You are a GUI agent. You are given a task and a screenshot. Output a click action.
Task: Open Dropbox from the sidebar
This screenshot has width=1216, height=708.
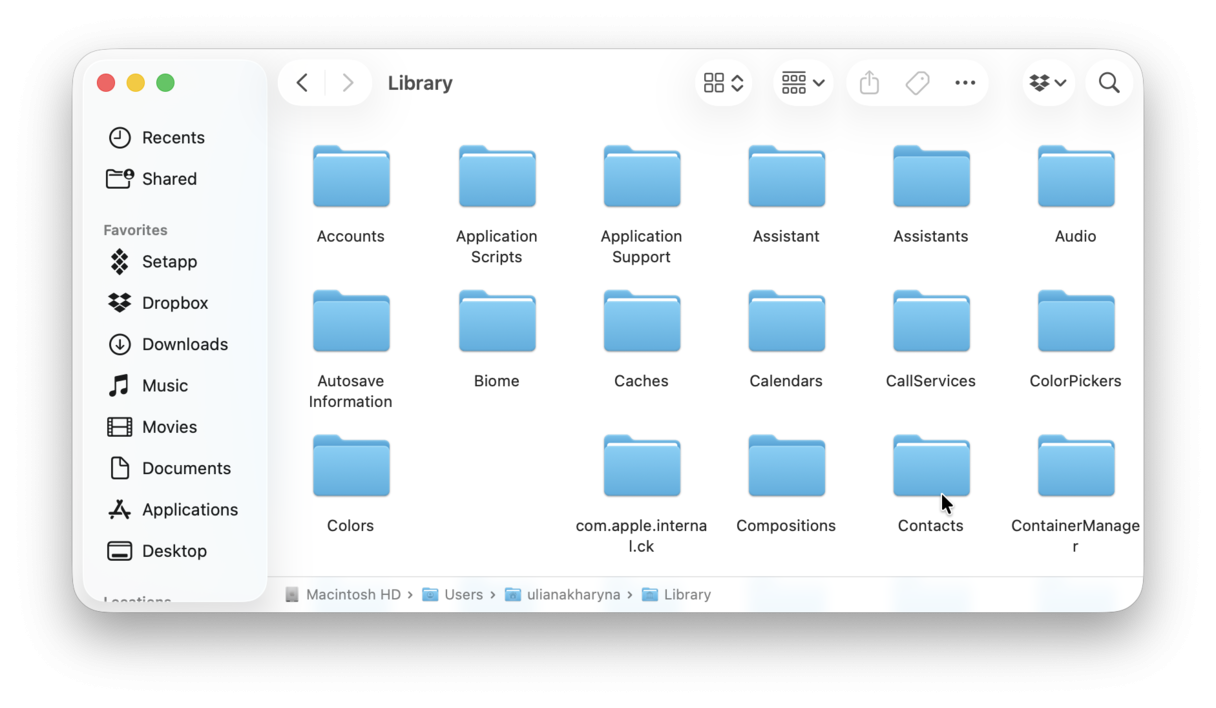click(175, 303)
